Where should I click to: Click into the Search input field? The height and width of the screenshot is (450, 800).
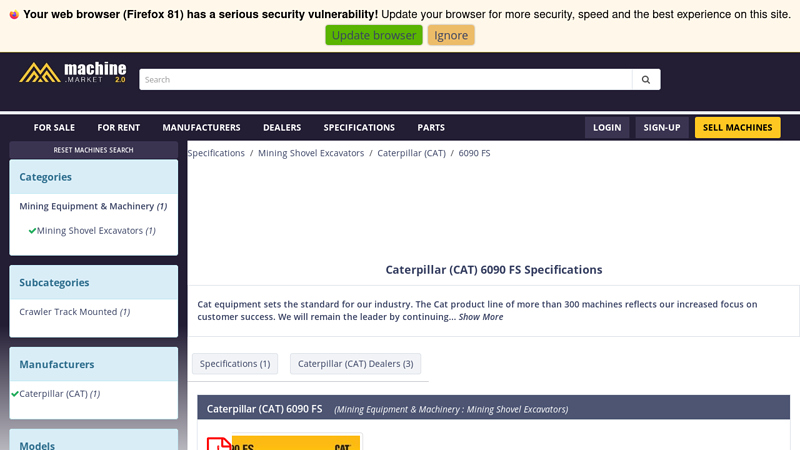coord(386,80)
